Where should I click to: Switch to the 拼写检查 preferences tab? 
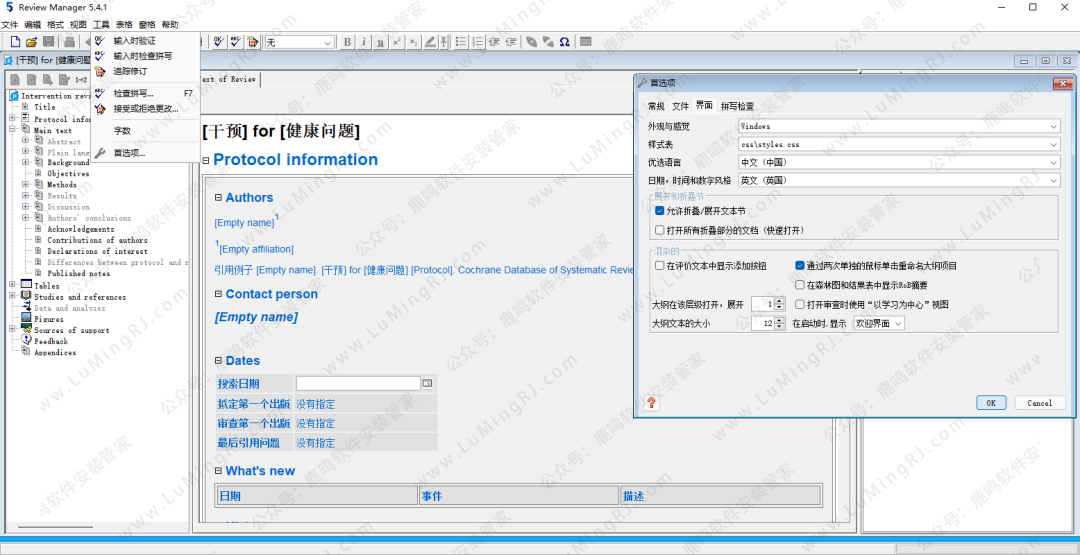(x=738, y=106)
